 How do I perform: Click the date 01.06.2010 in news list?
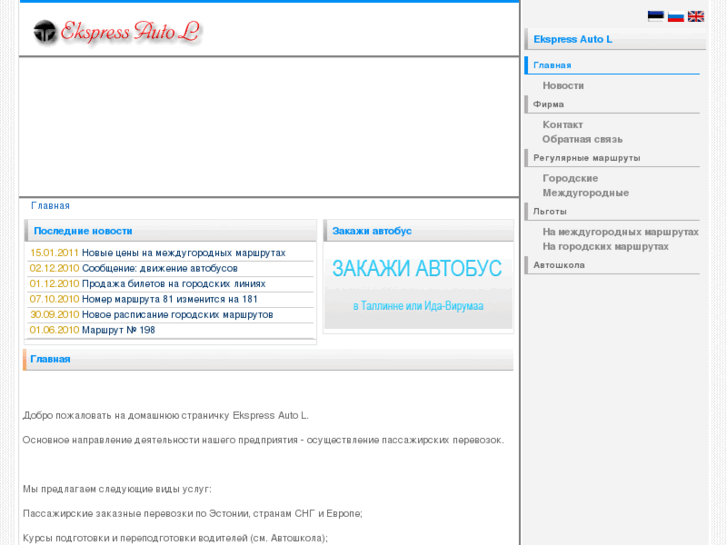[x=54, y=330]
